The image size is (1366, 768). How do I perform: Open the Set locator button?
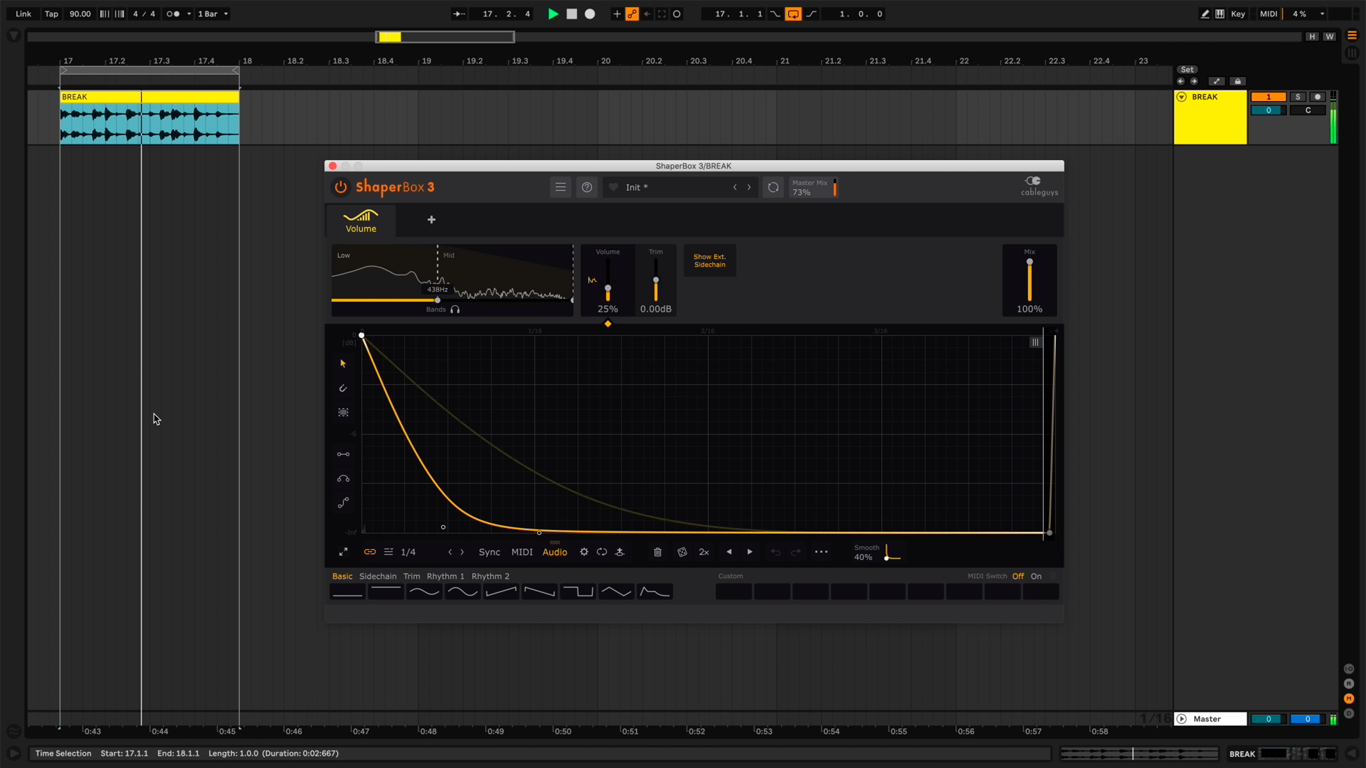pos(1187,70)
